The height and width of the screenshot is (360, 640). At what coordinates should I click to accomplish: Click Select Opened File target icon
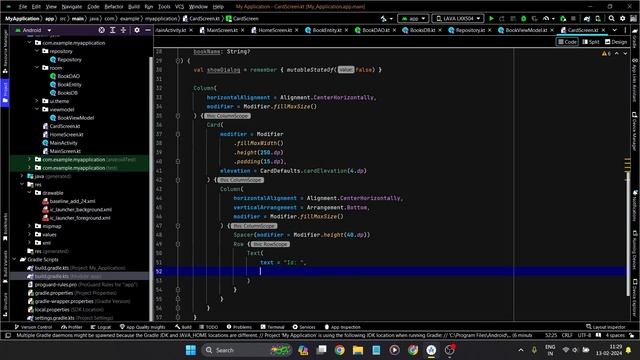click(x=102, y=30)
